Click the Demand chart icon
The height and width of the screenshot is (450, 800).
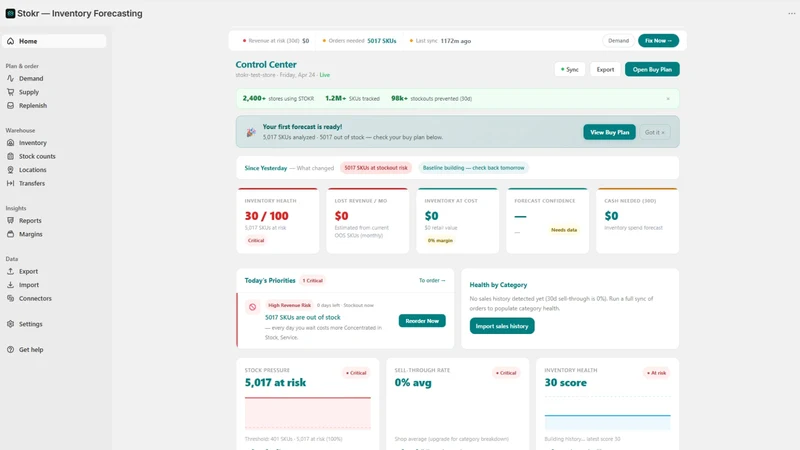[x=10, y=79]
